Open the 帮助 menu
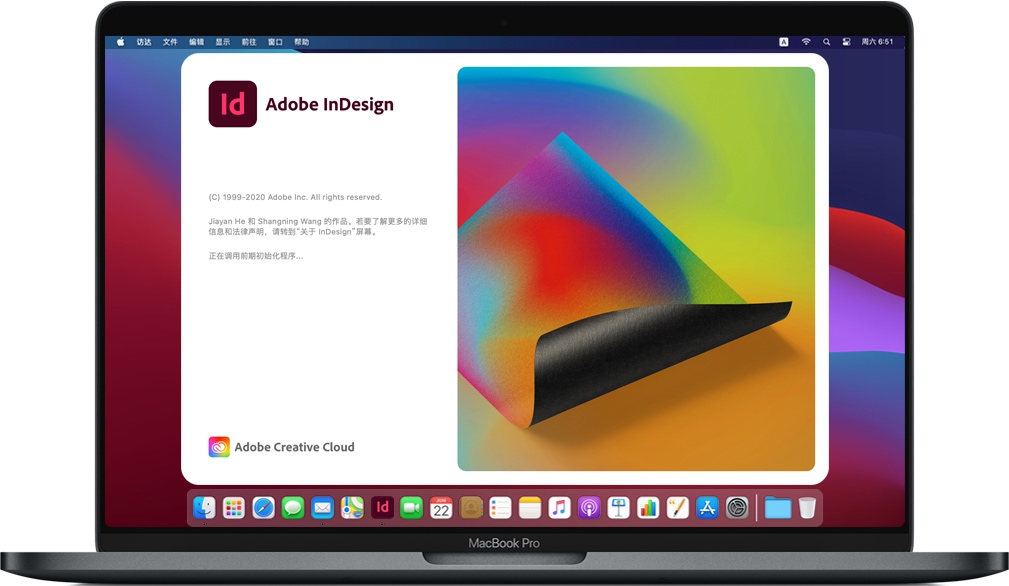 302,42
